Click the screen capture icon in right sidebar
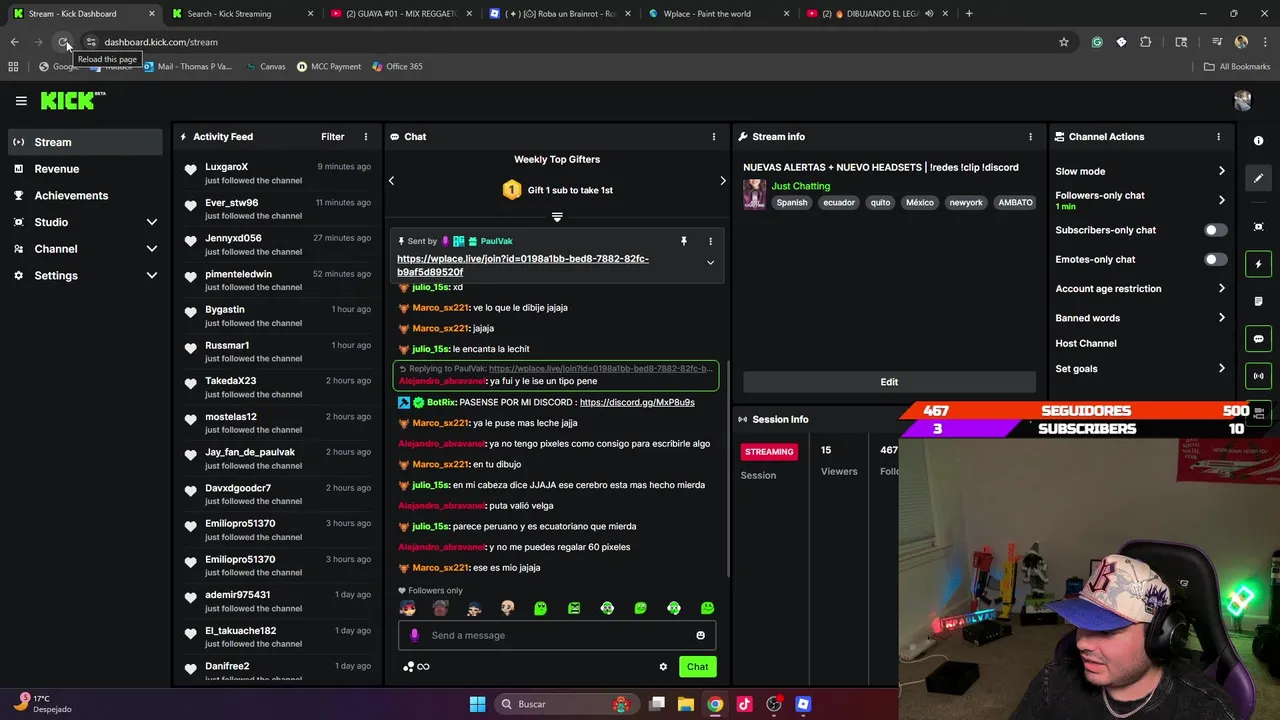The width and height of the screenshot is (1280, 720). point(1259,227)
